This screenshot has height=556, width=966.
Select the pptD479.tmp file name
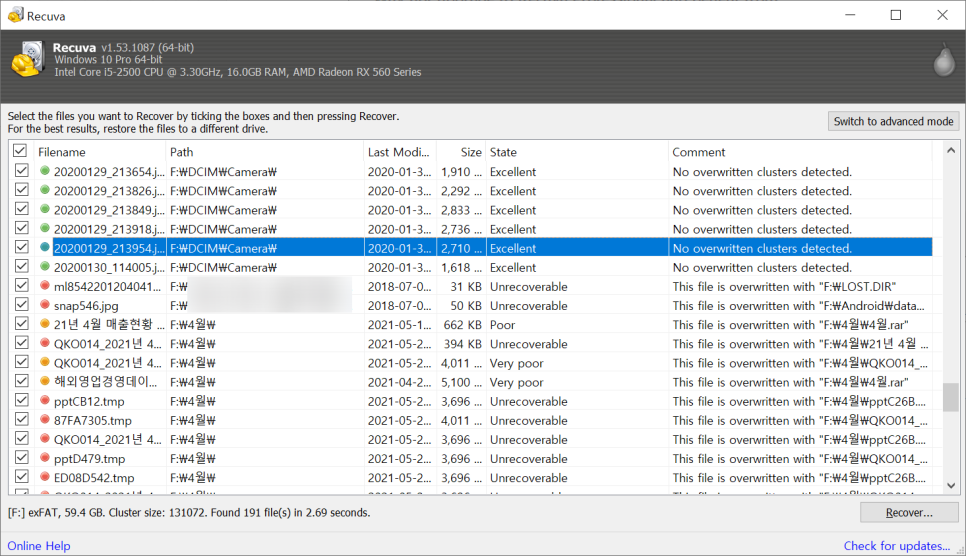click(x=89, y=459)
